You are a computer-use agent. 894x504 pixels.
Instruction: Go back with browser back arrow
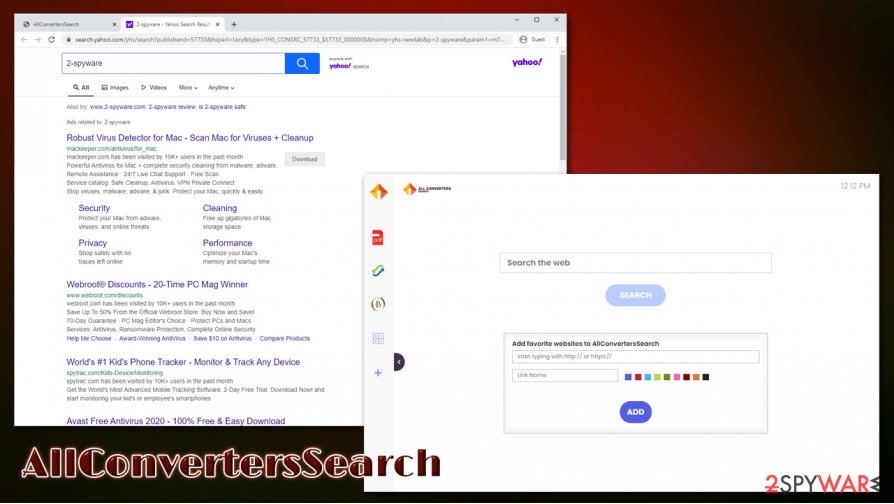[24, 39]
